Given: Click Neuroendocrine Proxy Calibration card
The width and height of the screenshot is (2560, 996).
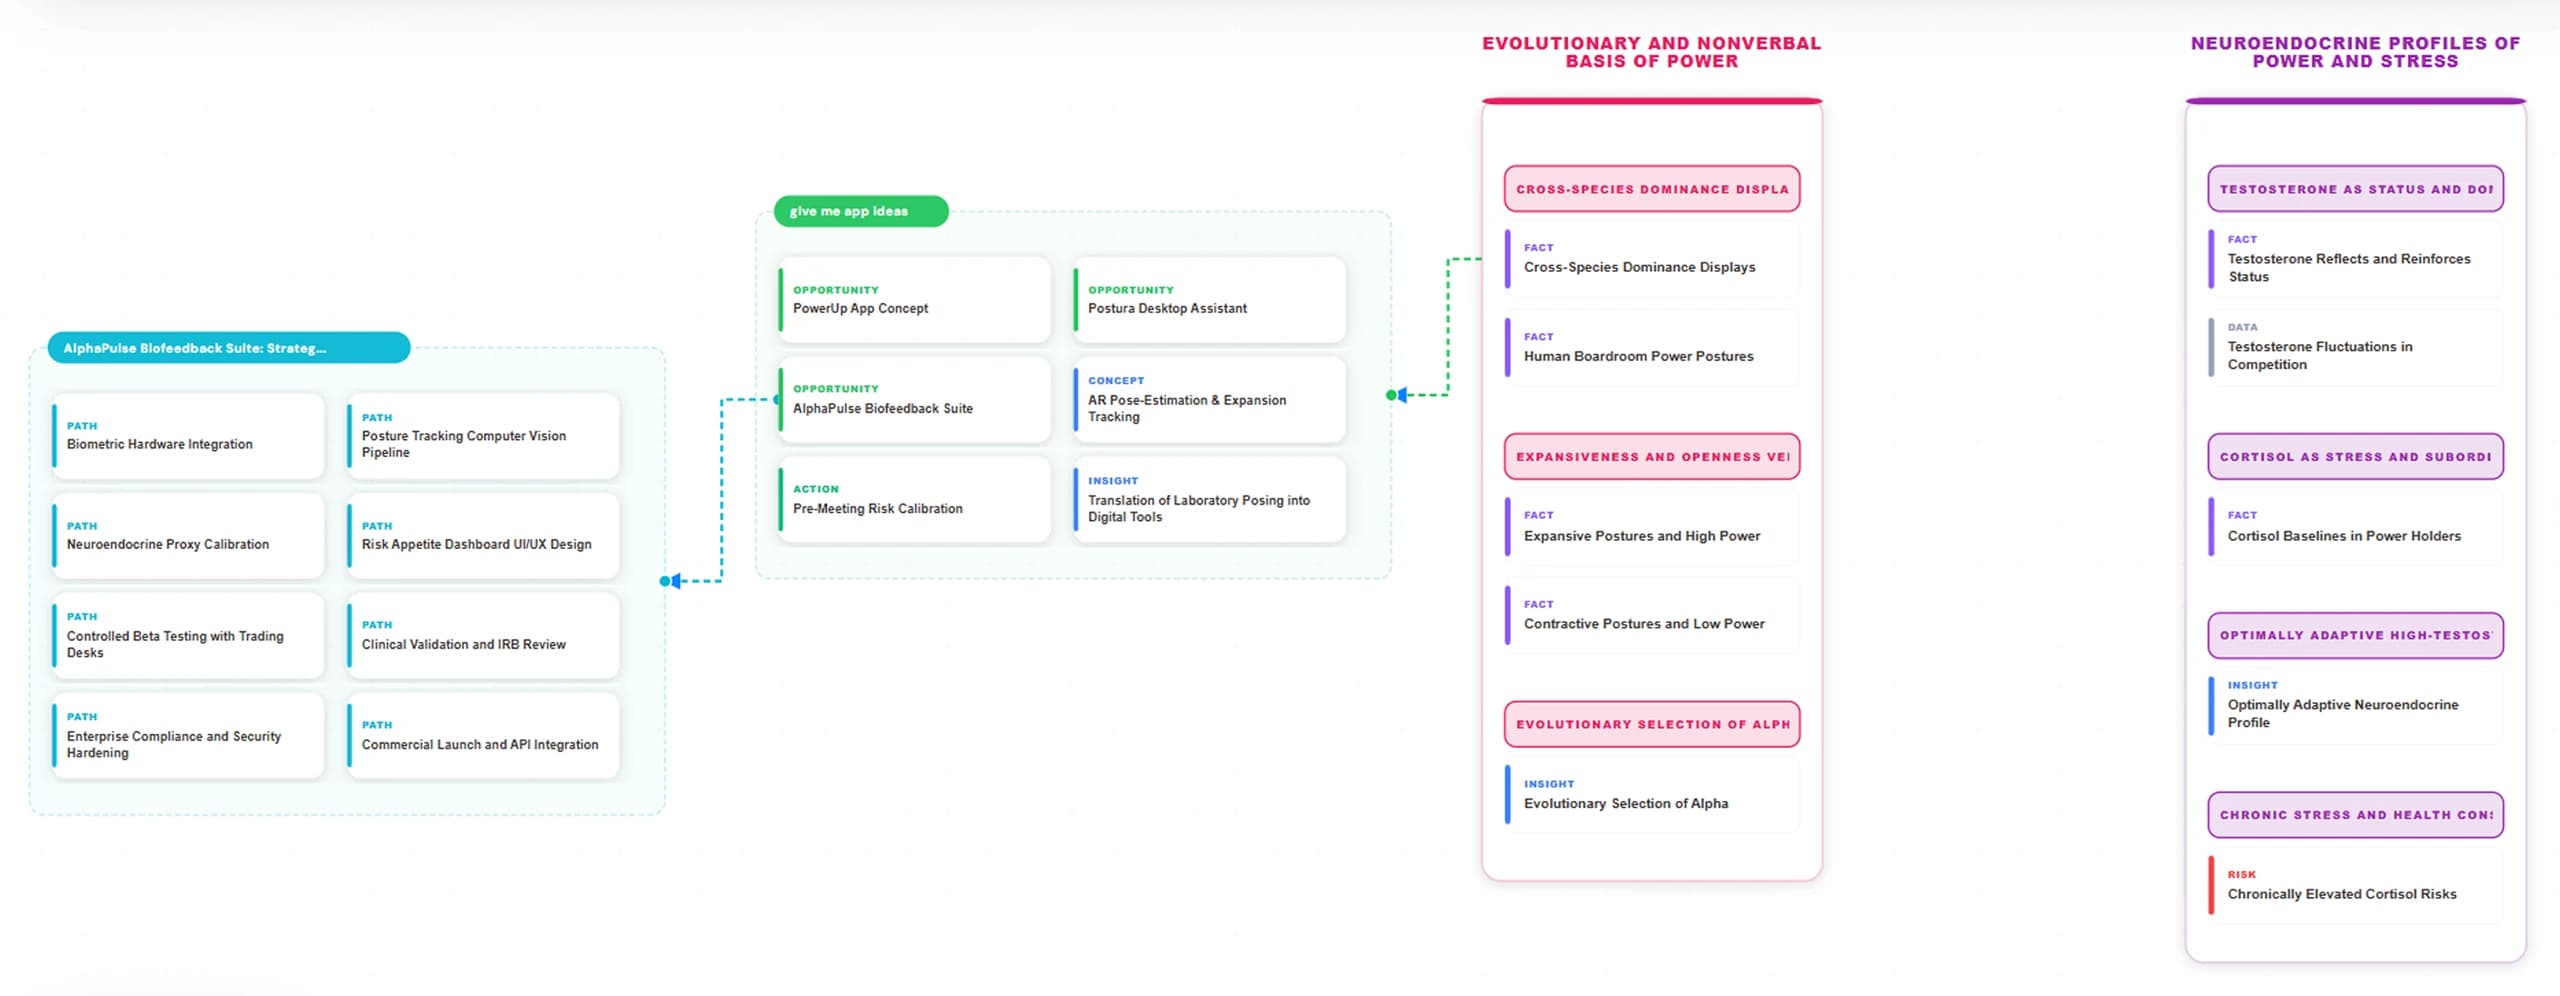Looking at the screenshot, I should [188, 536].
